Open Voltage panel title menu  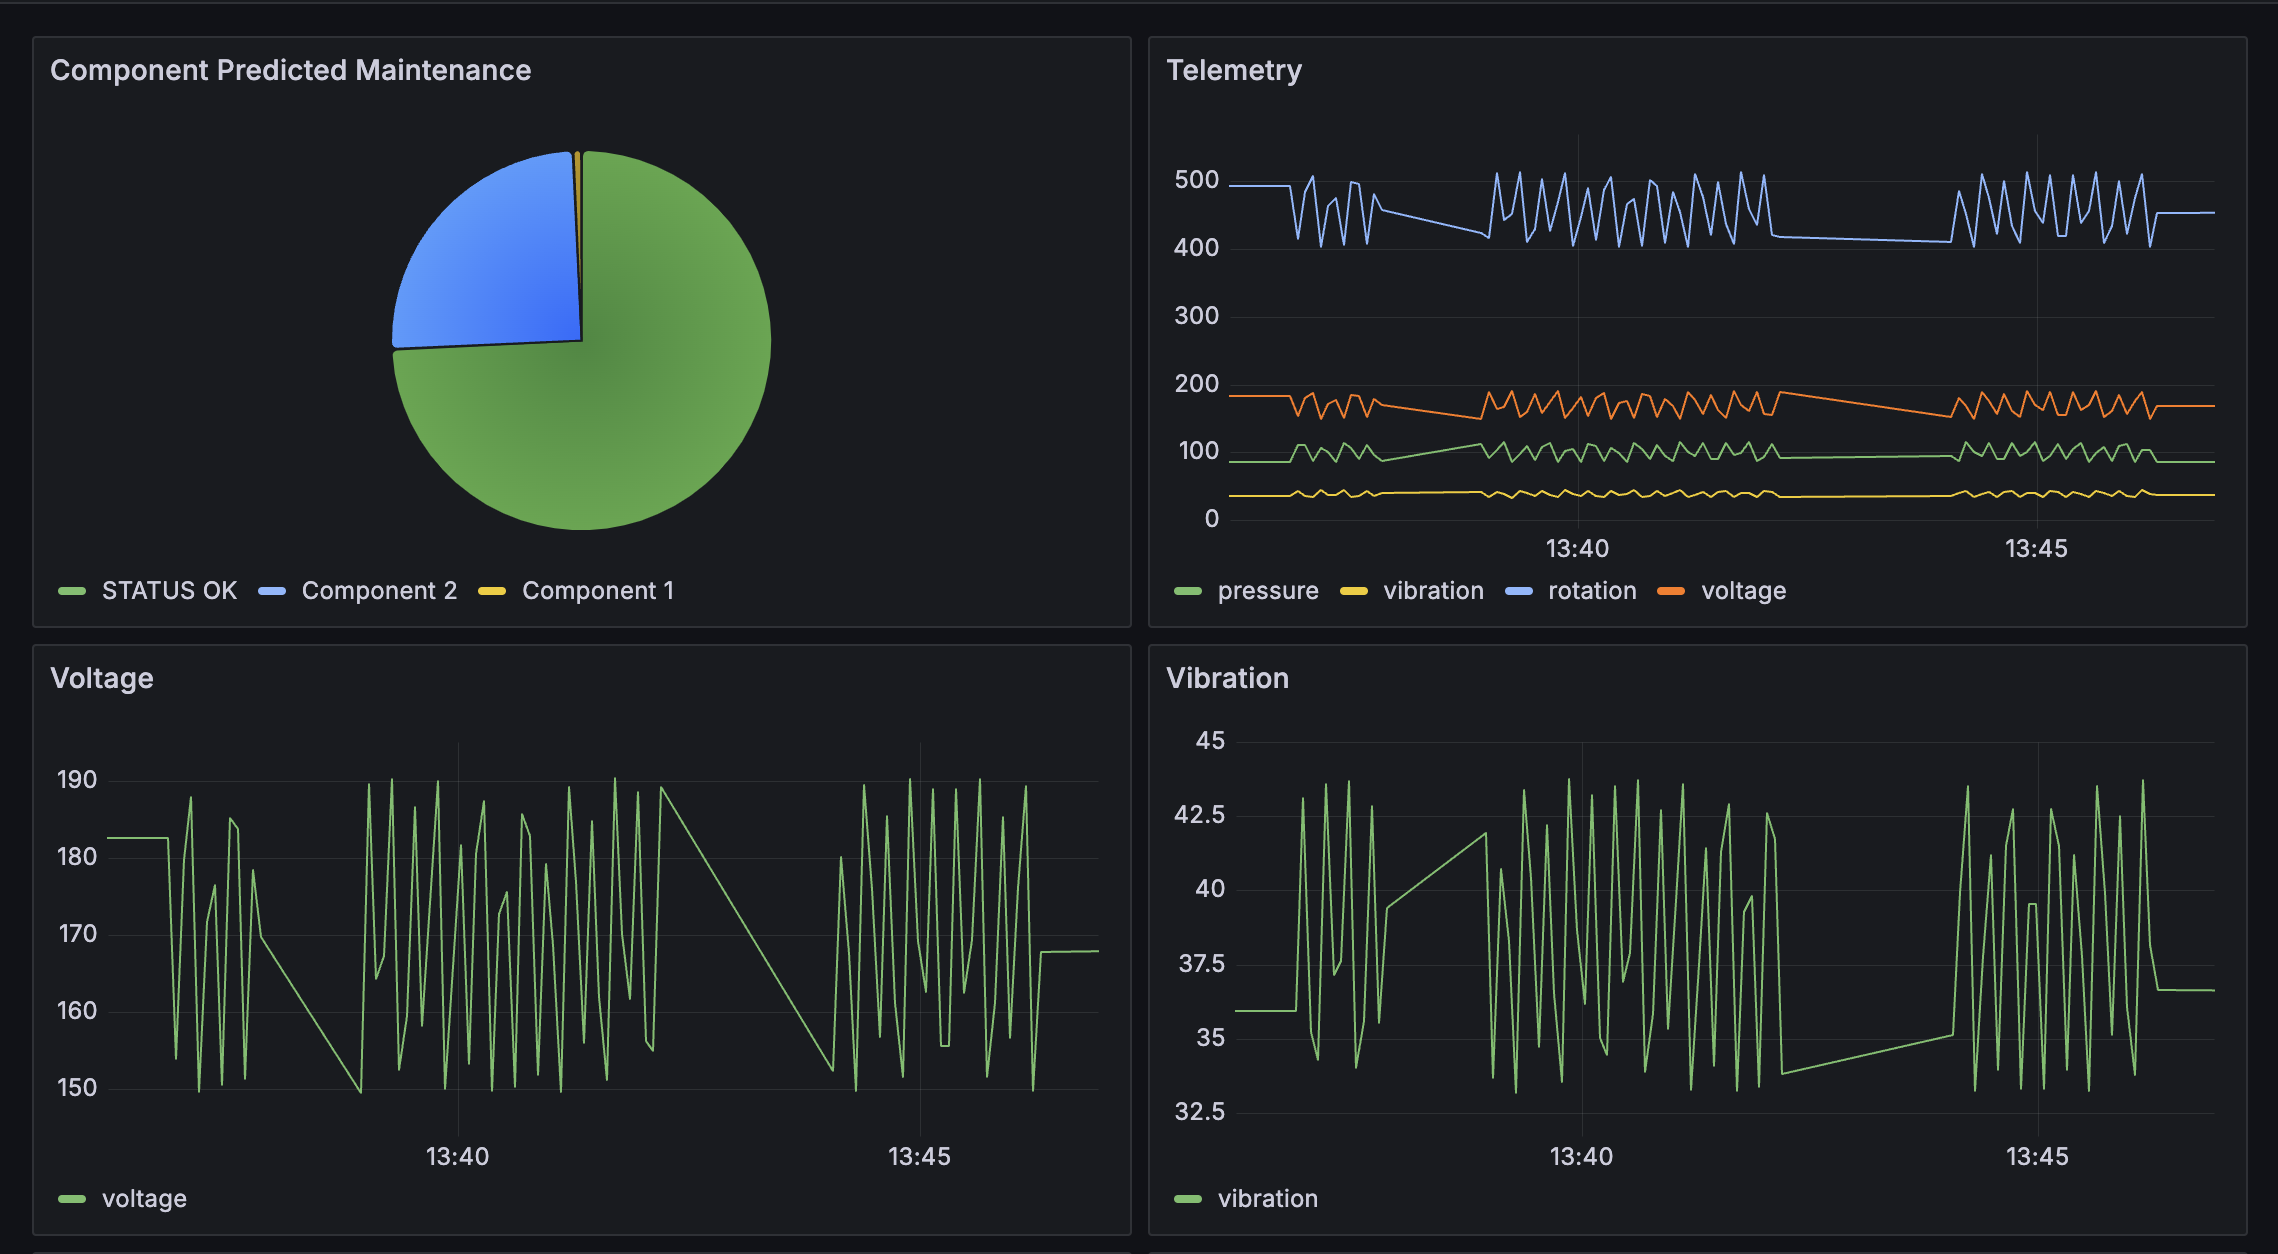[x=102, y=678]
